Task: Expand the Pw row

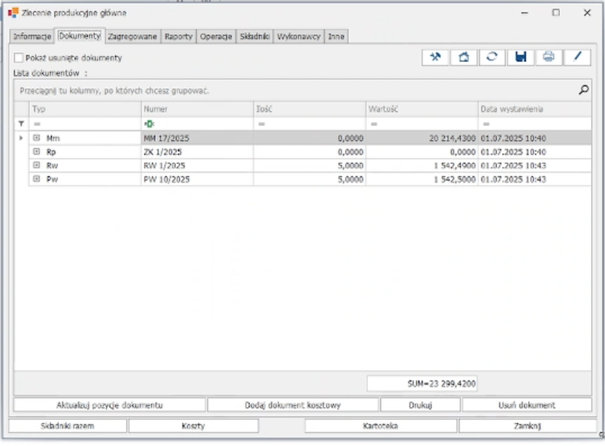Action: coord(36,179)
